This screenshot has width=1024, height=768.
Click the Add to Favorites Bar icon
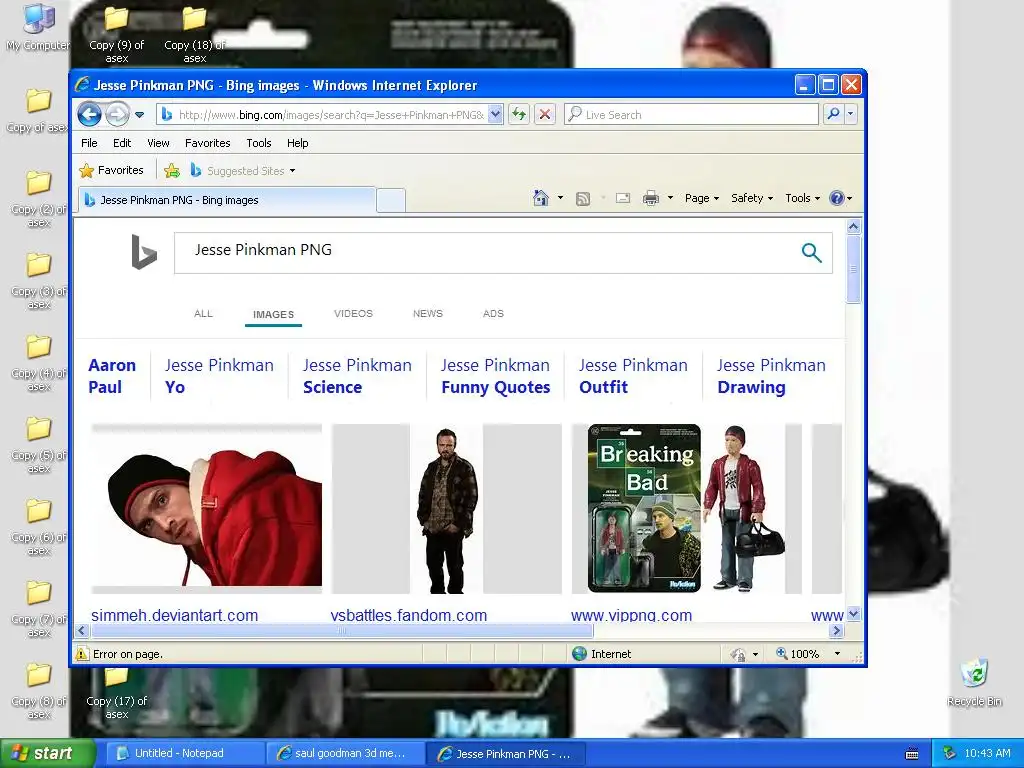(x=172, y=170)
